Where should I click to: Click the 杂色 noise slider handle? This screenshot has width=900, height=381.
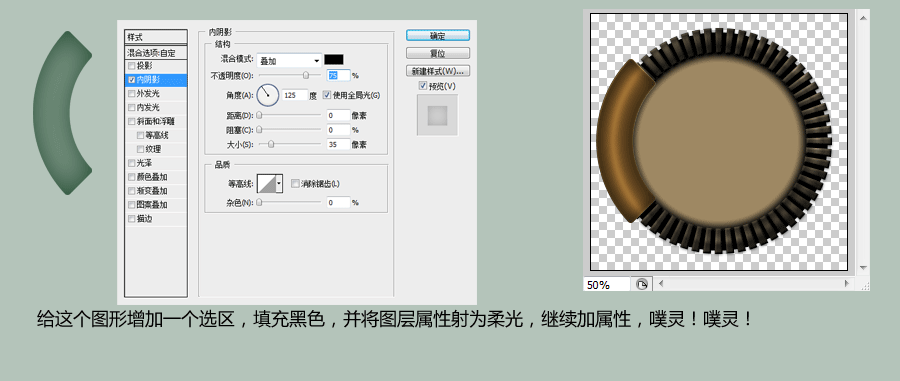pyautogui.click(x=259, y=203)
